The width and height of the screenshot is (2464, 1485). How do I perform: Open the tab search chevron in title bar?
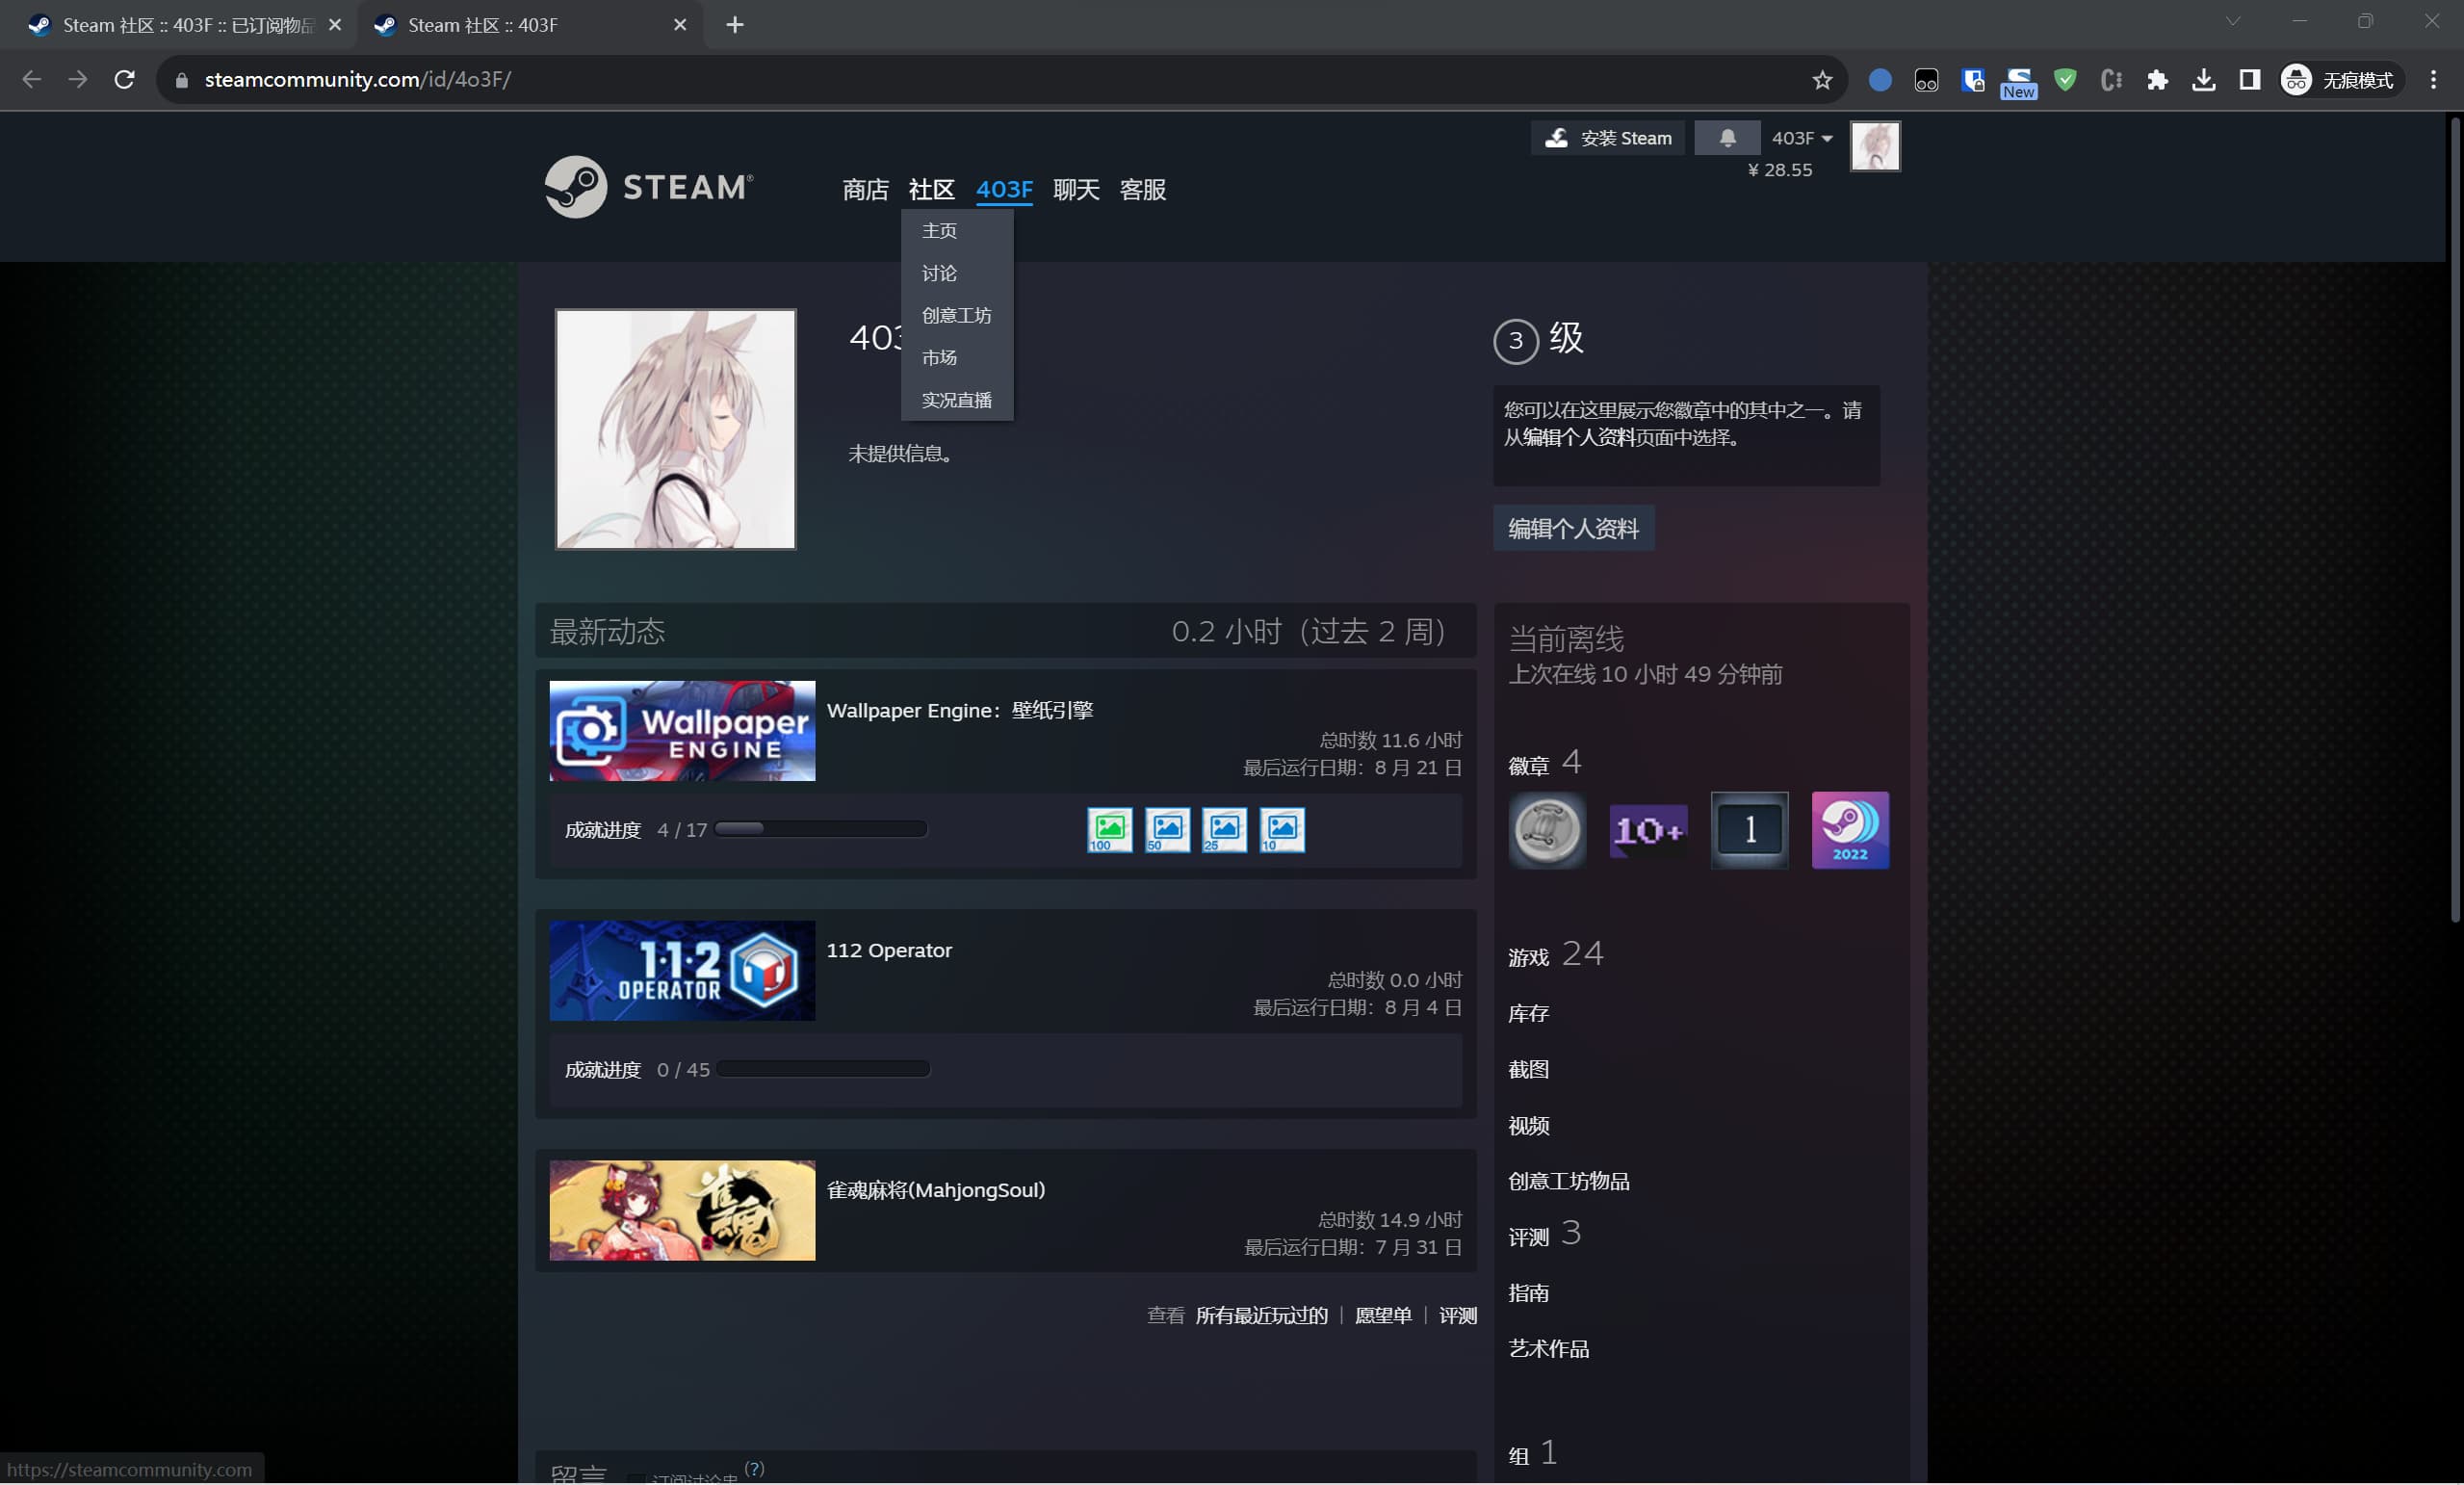(2232, 22)
